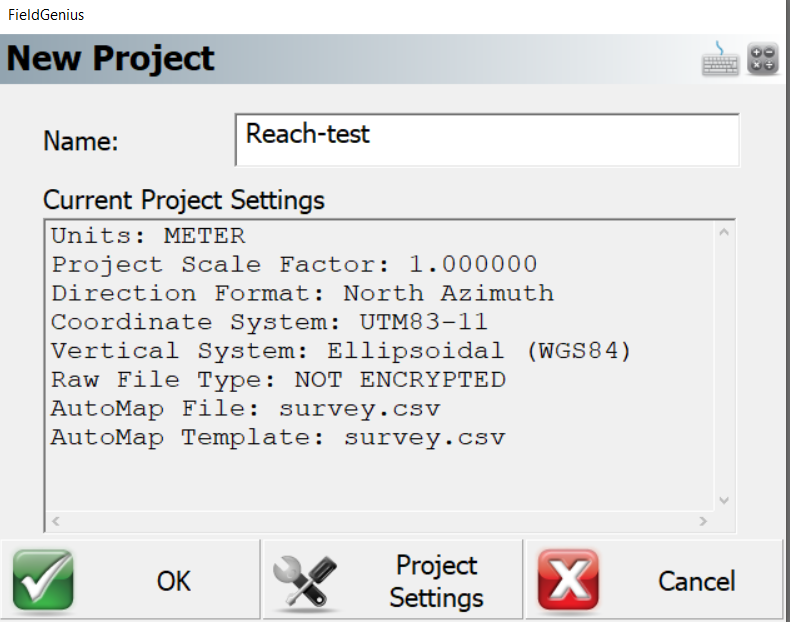
Task: Cancel the new project dialog
Action: pos(655,580)
